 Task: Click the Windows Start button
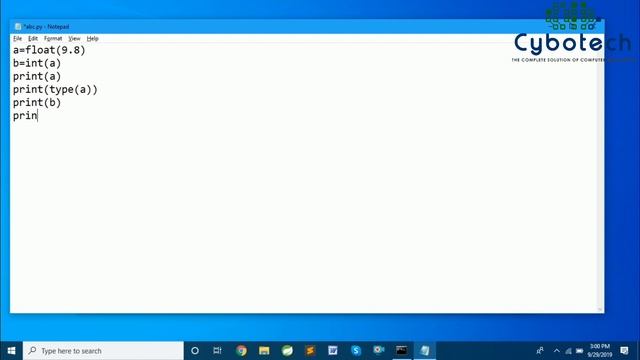point(11,351)
